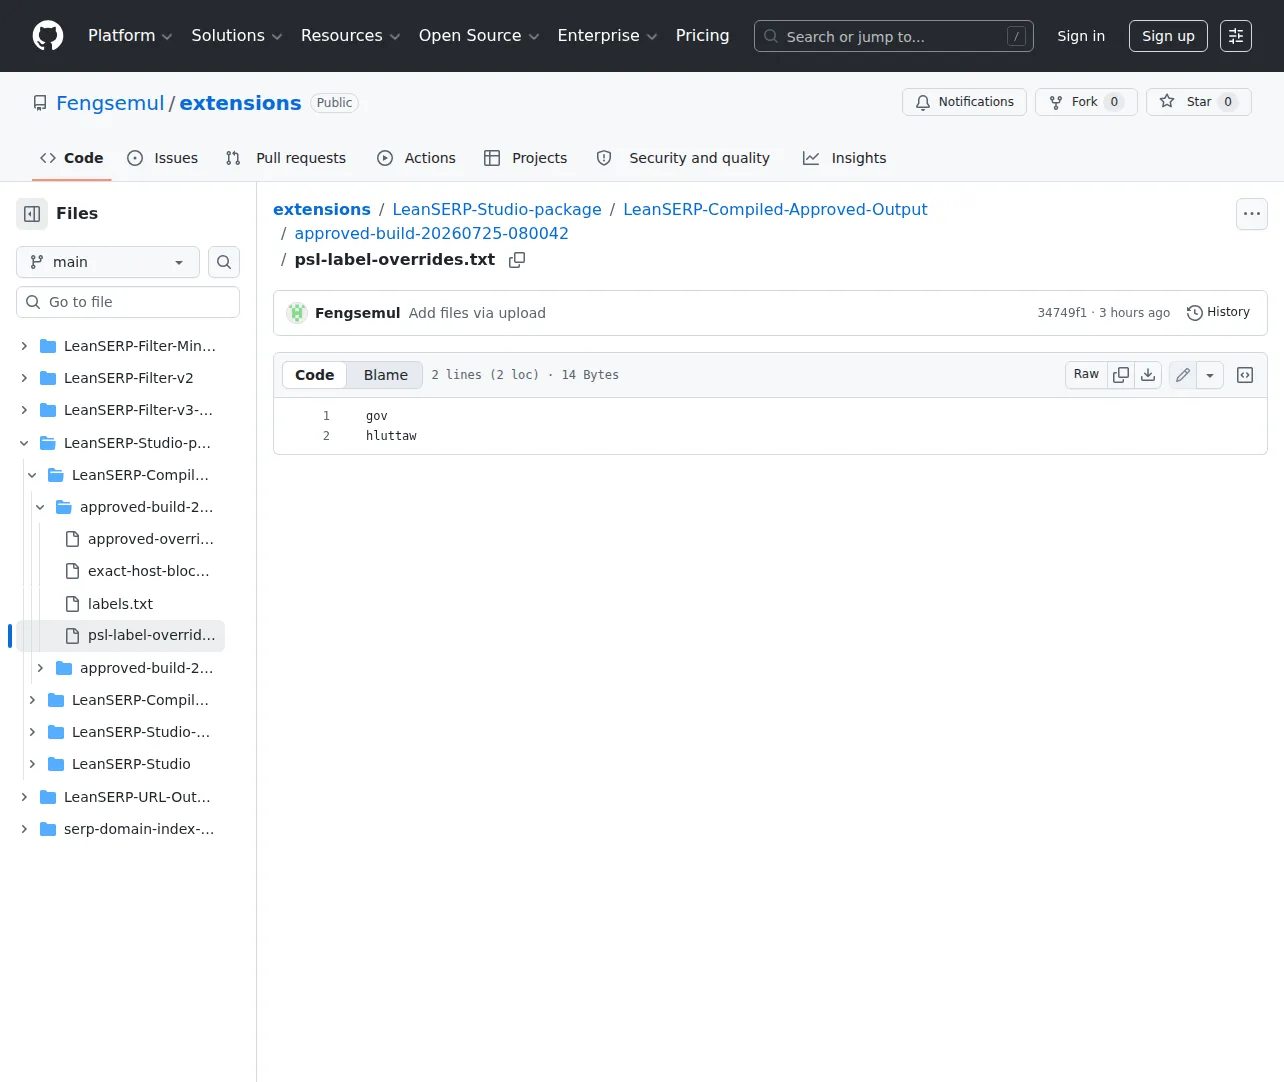The width and height of the screenshot is (1284, 1082).
Task: Open the Solutions menu
Action: tap(237, 36)
